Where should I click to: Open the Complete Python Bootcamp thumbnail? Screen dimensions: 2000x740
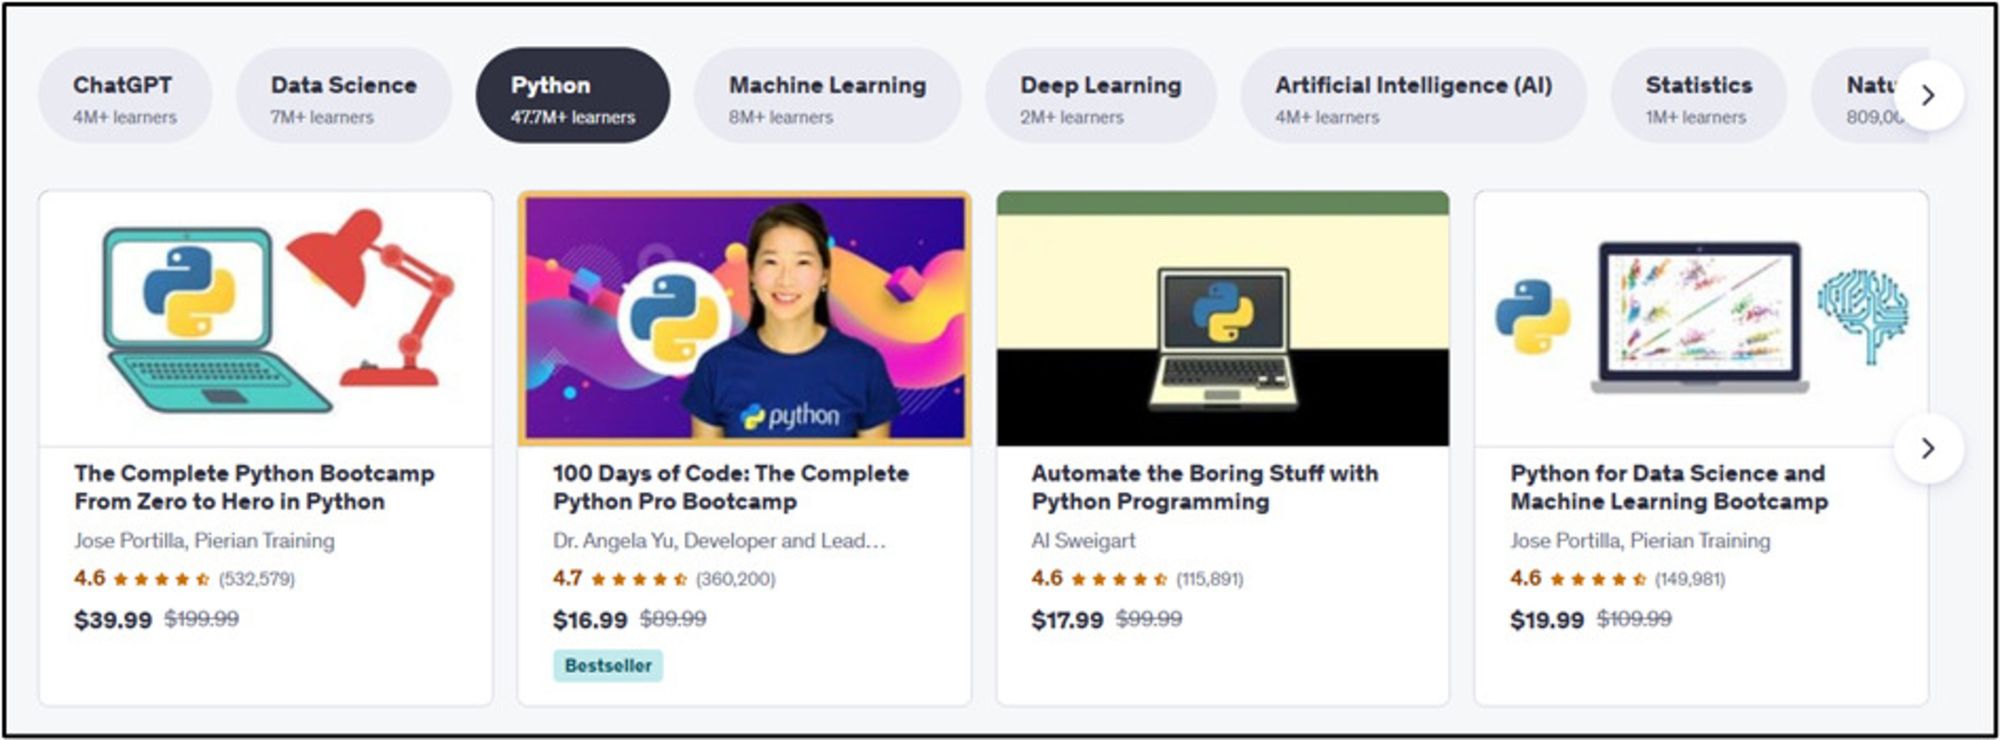click(266, 318)
